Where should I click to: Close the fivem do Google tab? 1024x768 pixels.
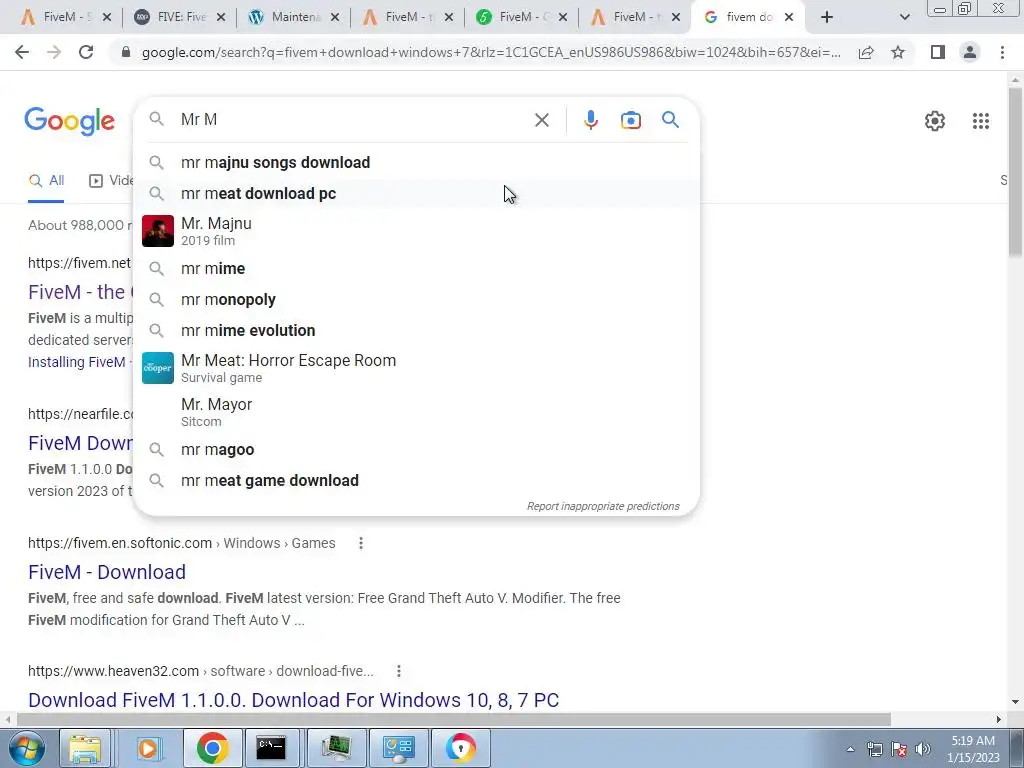(789, 17)
